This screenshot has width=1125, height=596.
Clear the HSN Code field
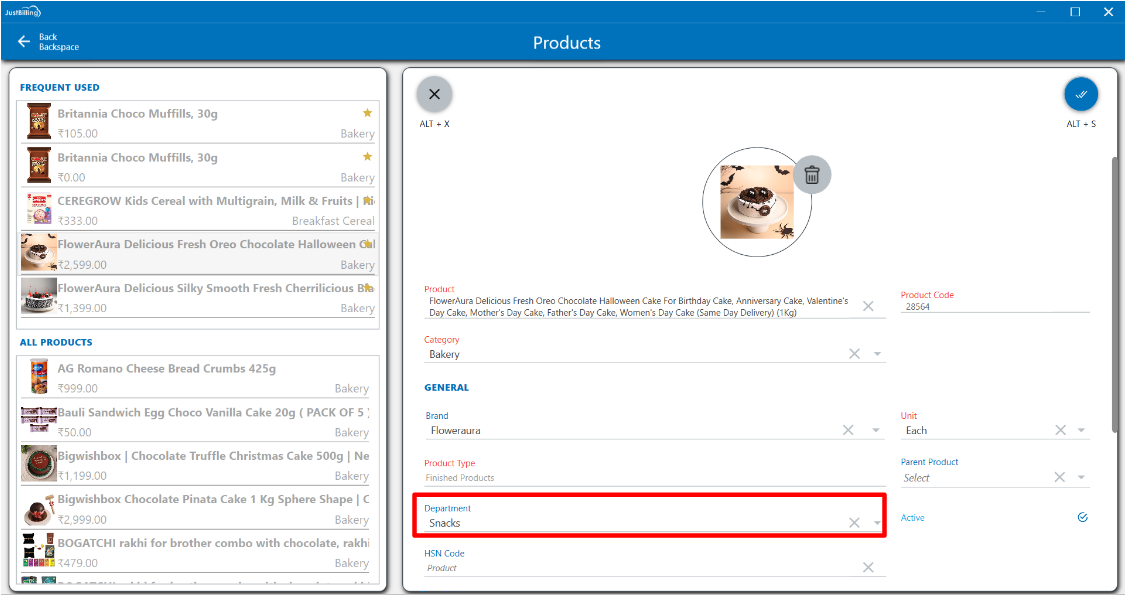(x=868, y=567)
